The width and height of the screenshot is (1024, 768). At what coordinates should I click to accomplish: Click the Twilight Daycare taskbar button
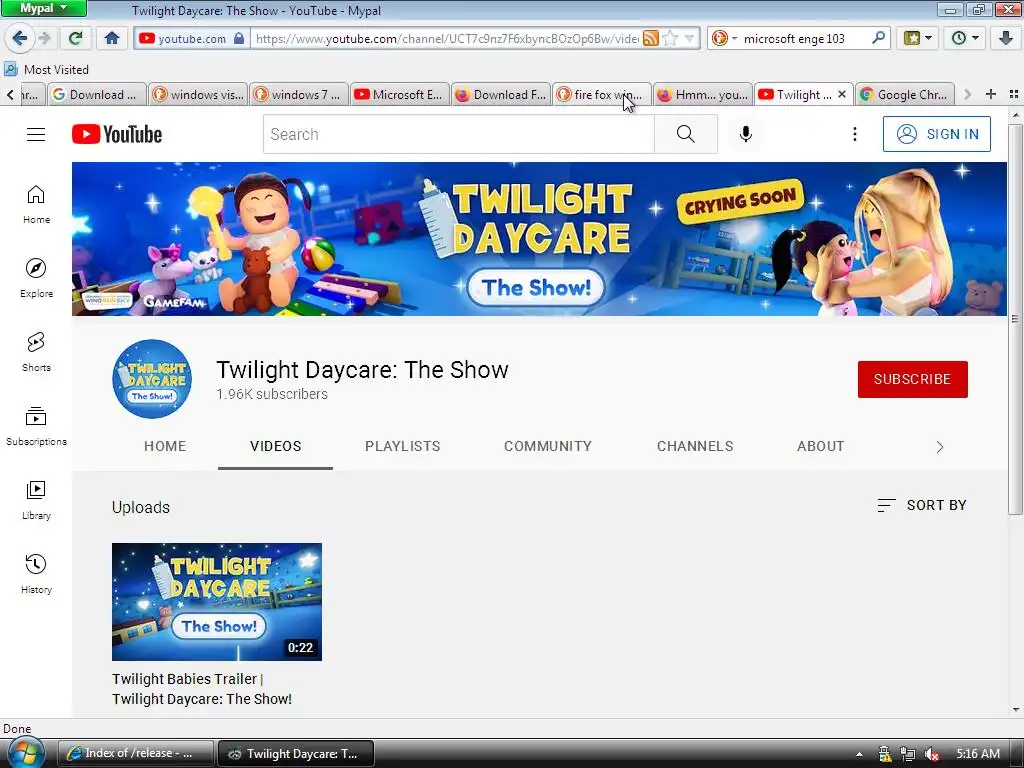click(x=295, y=753)
